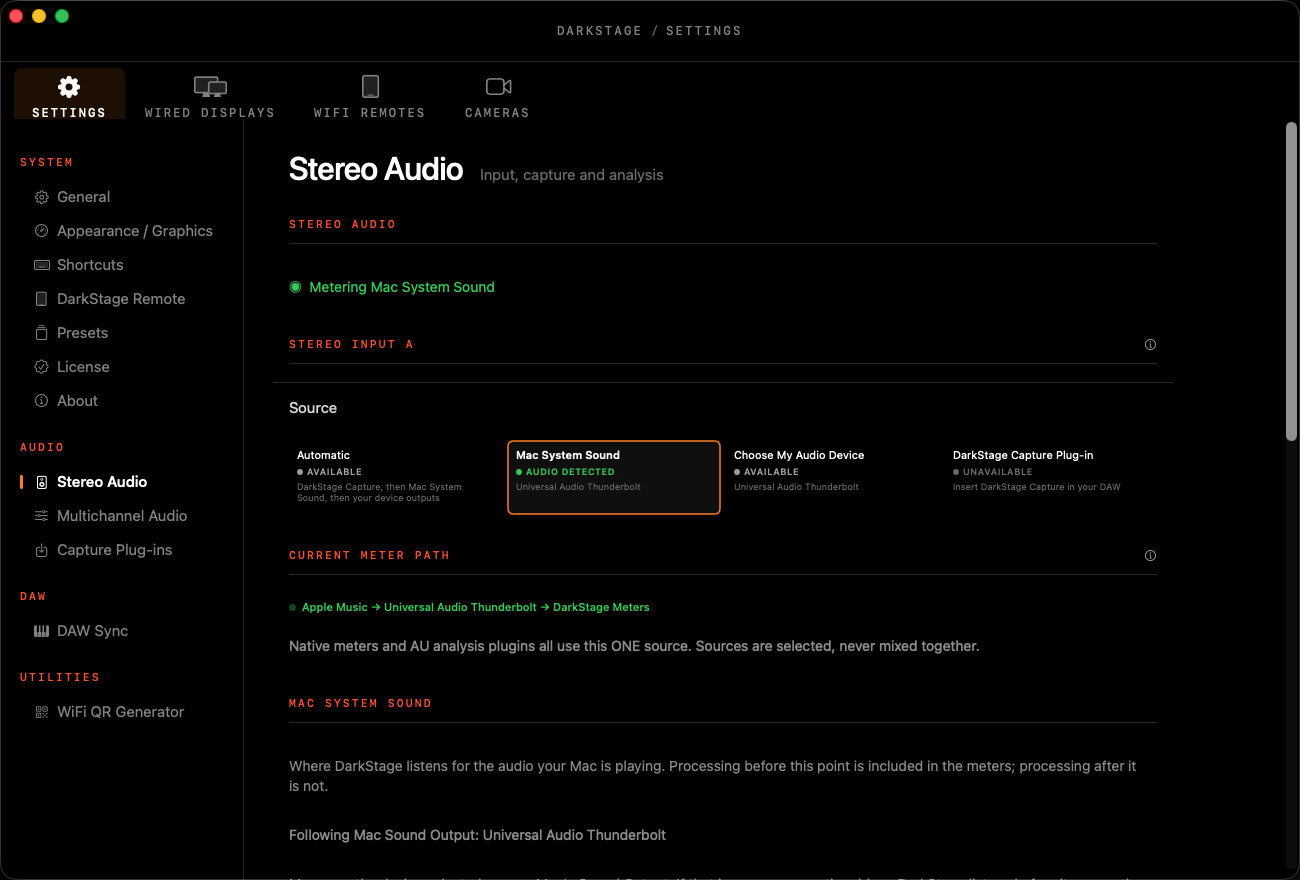Open Capture Plug-ins settings
The image size is (1300, 880).
coord(115,550)
